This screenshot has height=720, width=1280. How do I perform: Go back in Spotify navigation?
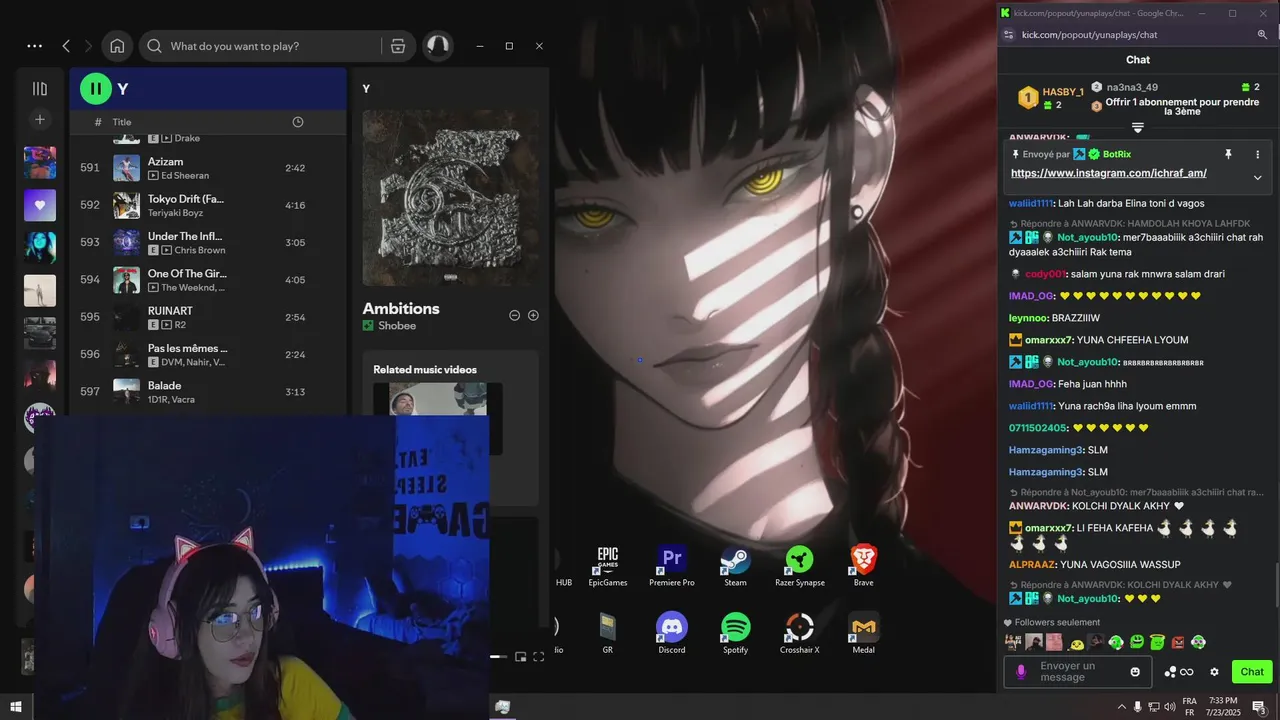pyautogui.click(x=66, y=46)
